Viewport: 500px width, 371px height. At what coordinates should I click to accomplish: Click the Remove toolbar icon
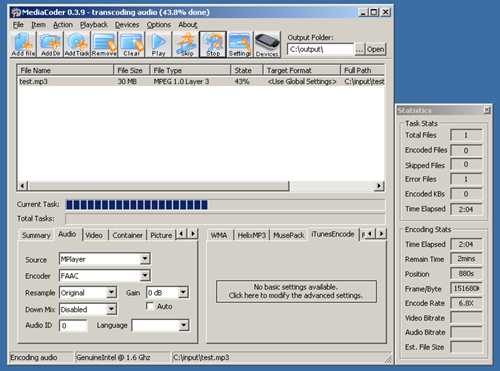tap(104, 45)
